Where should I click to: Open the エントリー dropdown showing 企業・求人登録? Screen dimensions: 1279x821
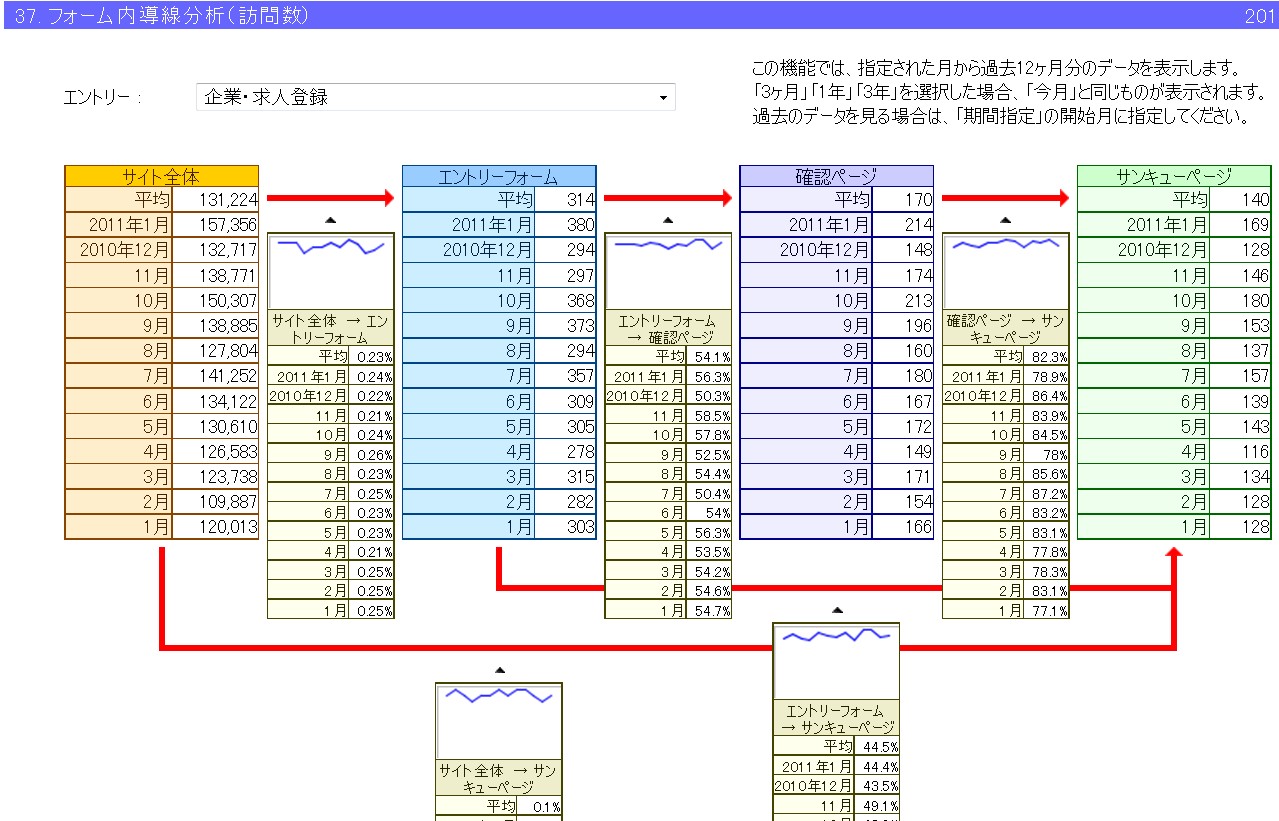(436, 97)
